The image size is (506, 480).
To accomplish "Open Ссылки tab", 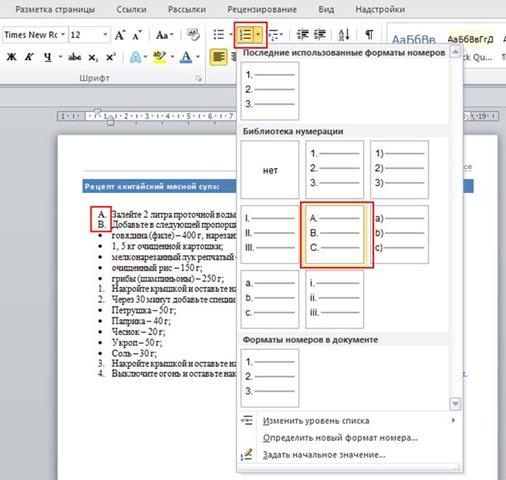I will click(131, 9).
